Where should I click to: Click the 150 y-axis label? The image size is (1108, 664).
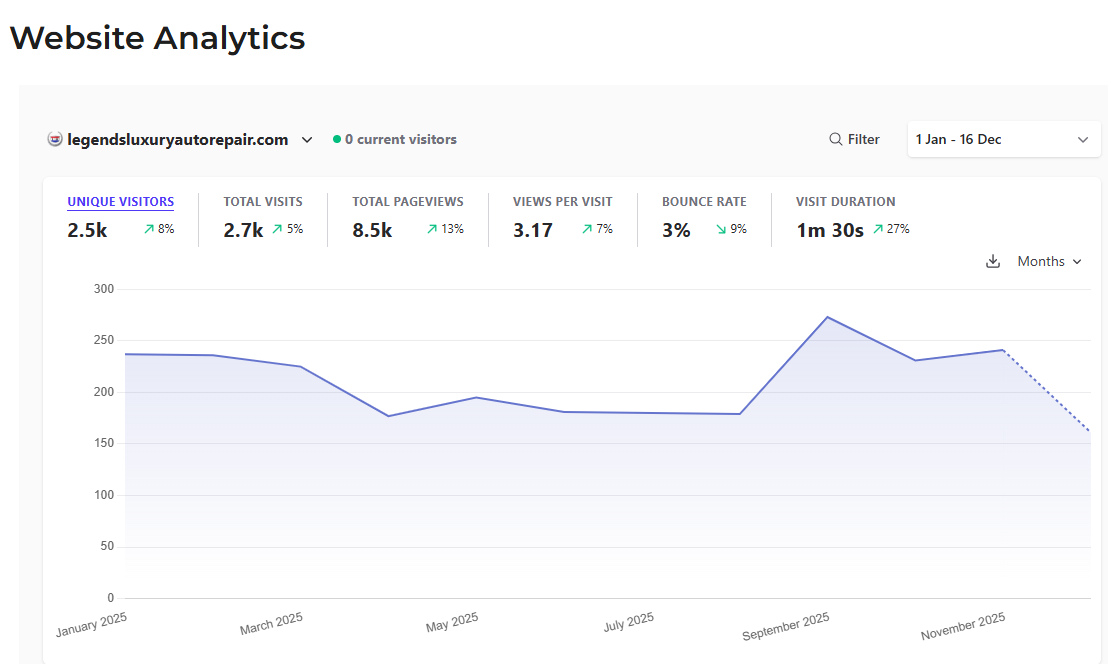pos(104,443)
